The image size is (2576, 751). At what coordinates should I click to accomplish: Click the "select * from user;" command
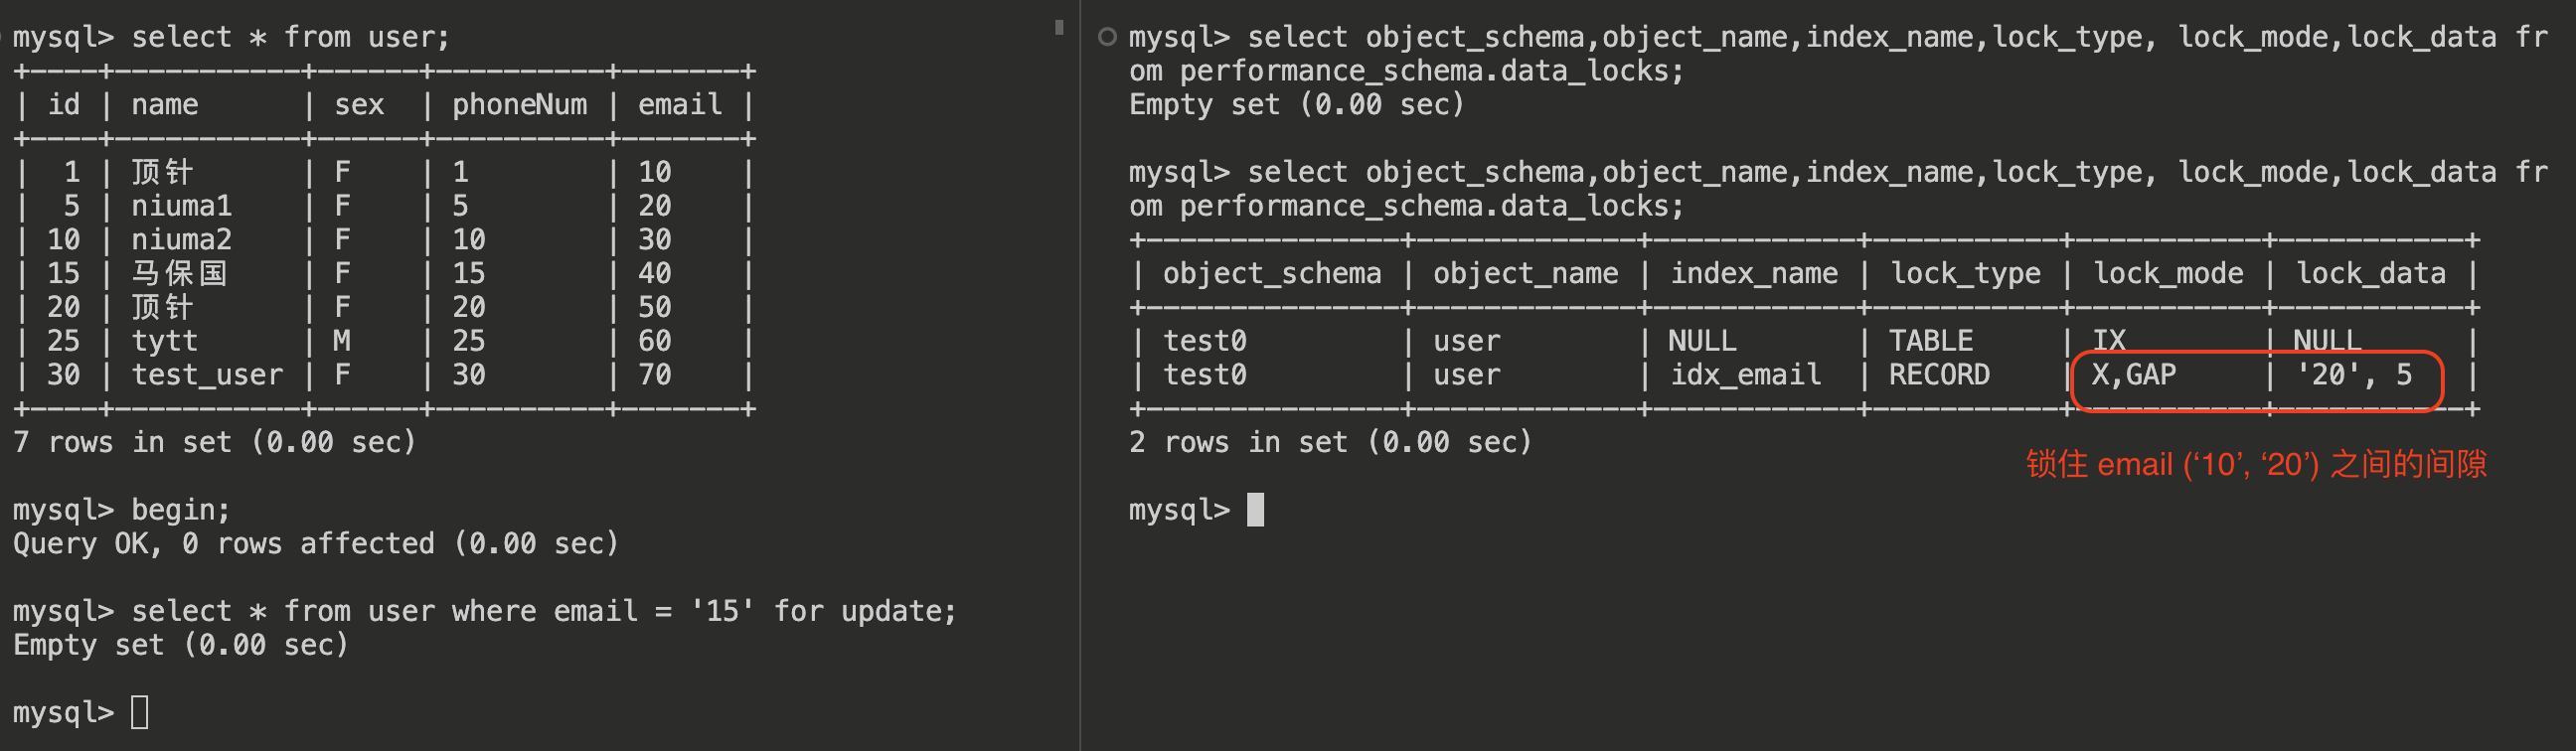click(232, 37)
